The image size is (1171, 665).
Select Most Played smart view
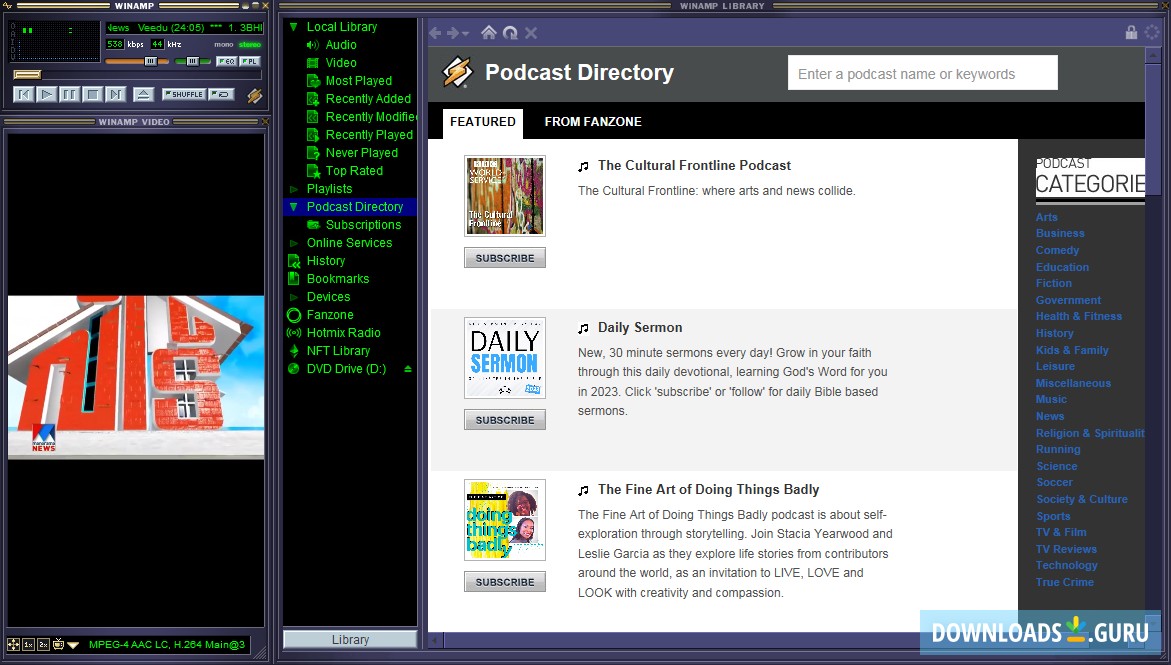358,81
